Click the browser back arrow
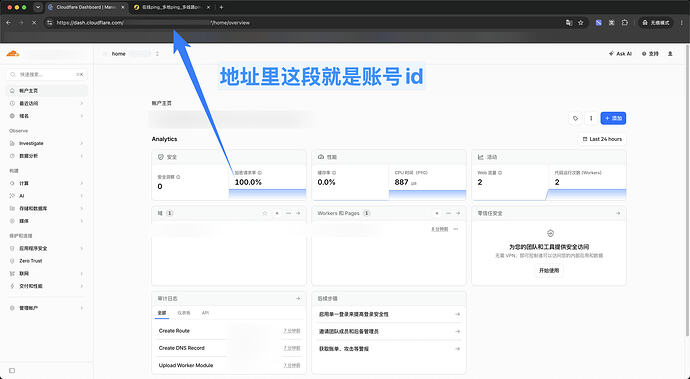 point(8,22)
